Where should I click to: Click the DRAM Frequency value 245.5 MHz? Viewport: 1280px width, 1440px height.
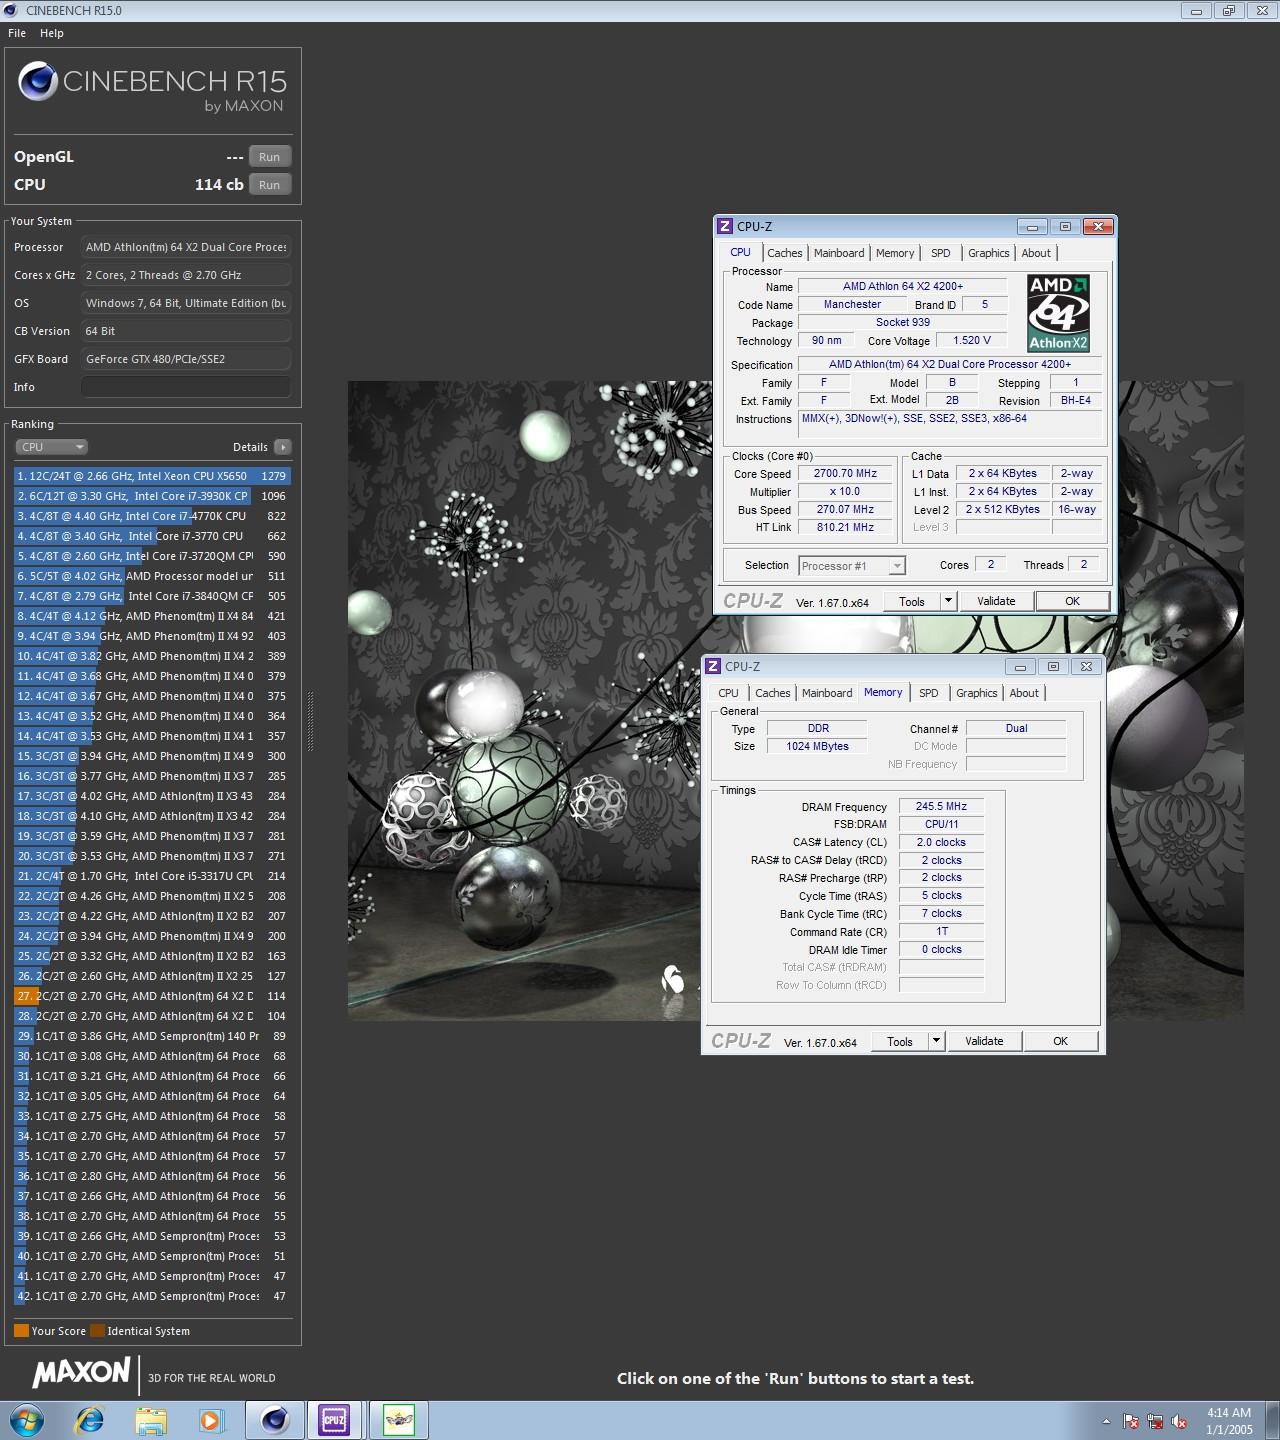click(x=941, y=806)
